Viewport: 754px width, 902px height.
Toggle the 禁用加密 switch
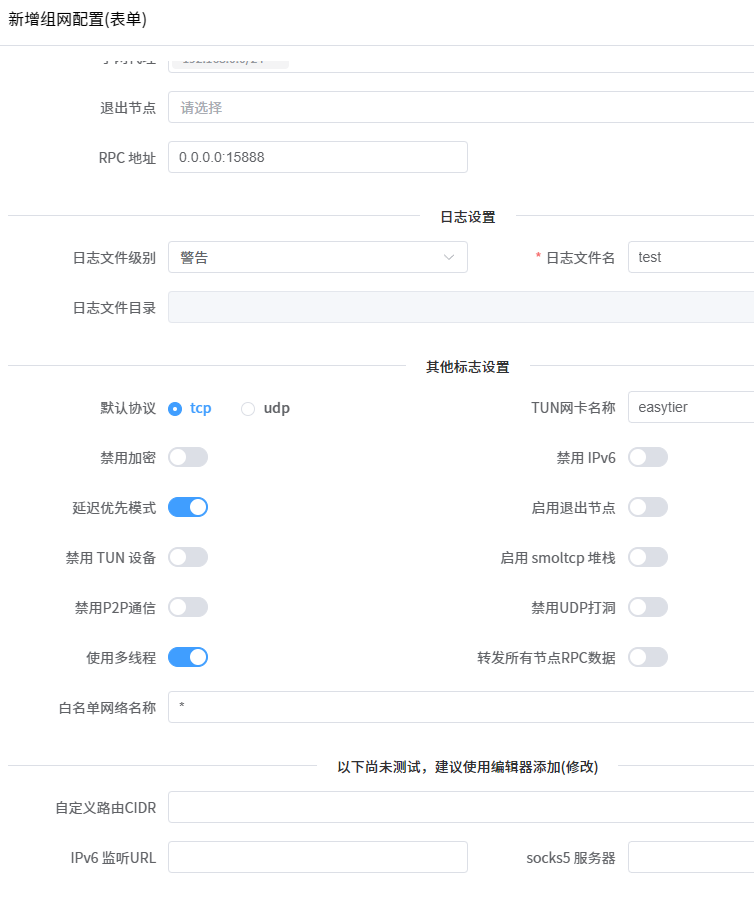pyautogui.click(x=188, y=457)
